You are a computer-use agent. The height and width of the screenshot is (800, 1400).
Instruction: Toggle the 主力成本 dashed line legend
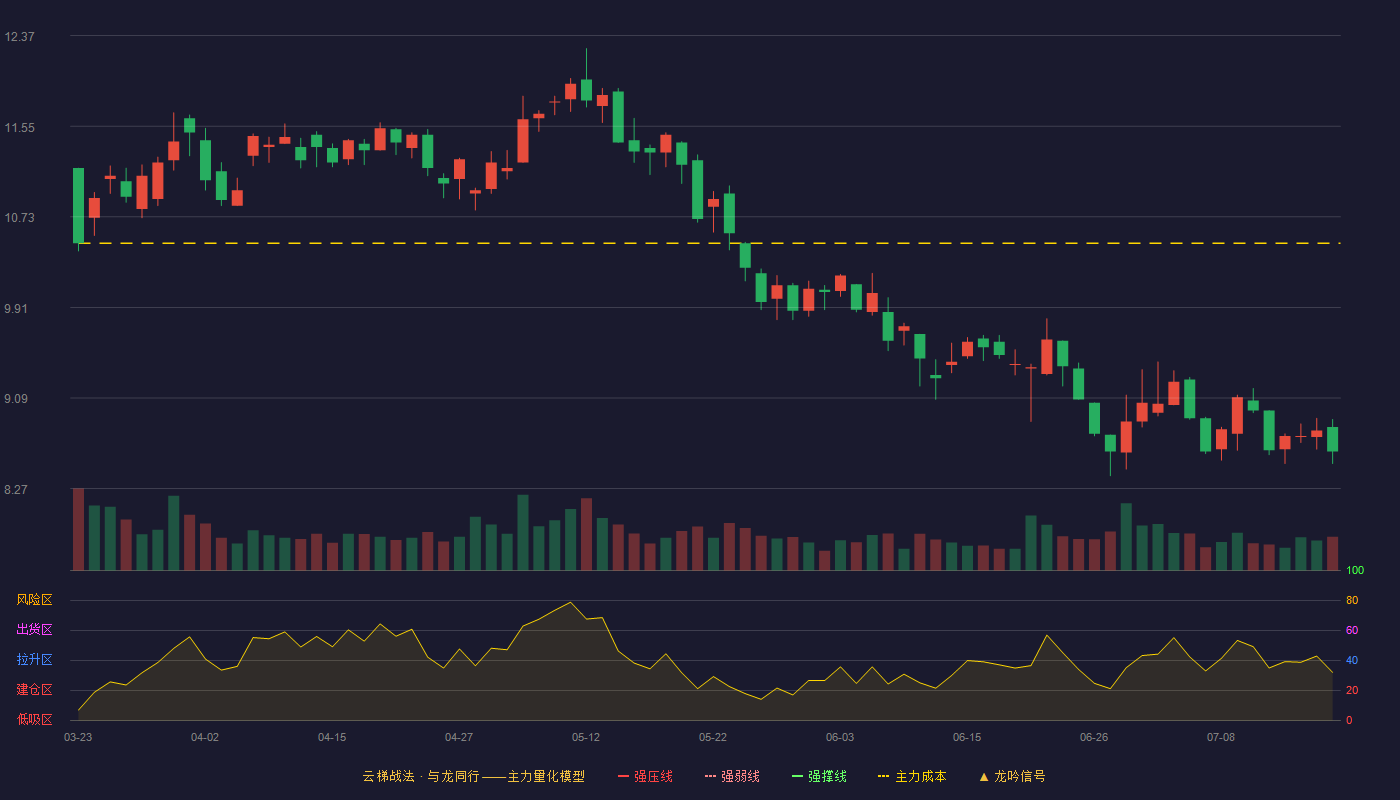pos(912,776)
